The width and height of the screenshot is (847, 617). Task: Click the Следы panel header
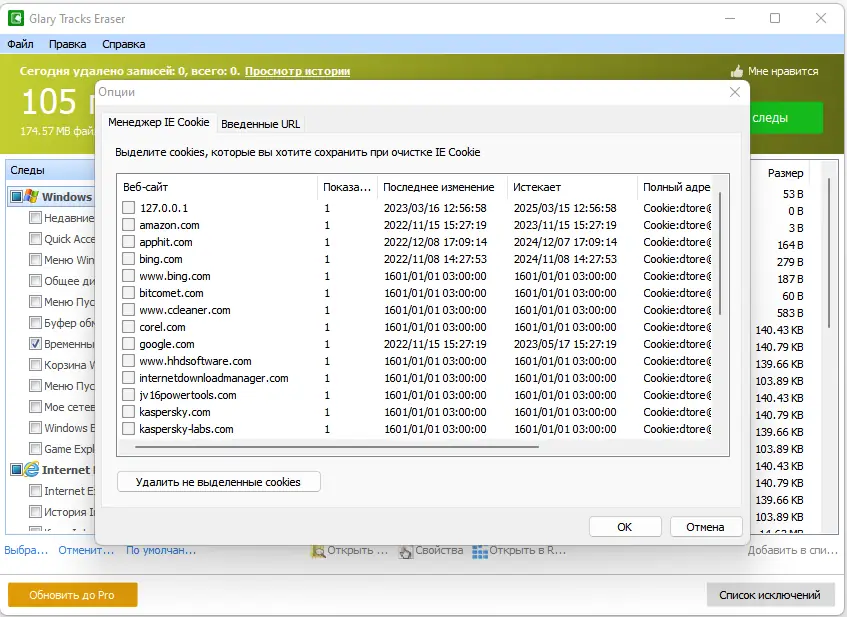pyautogui.click(x=50, y=170)
